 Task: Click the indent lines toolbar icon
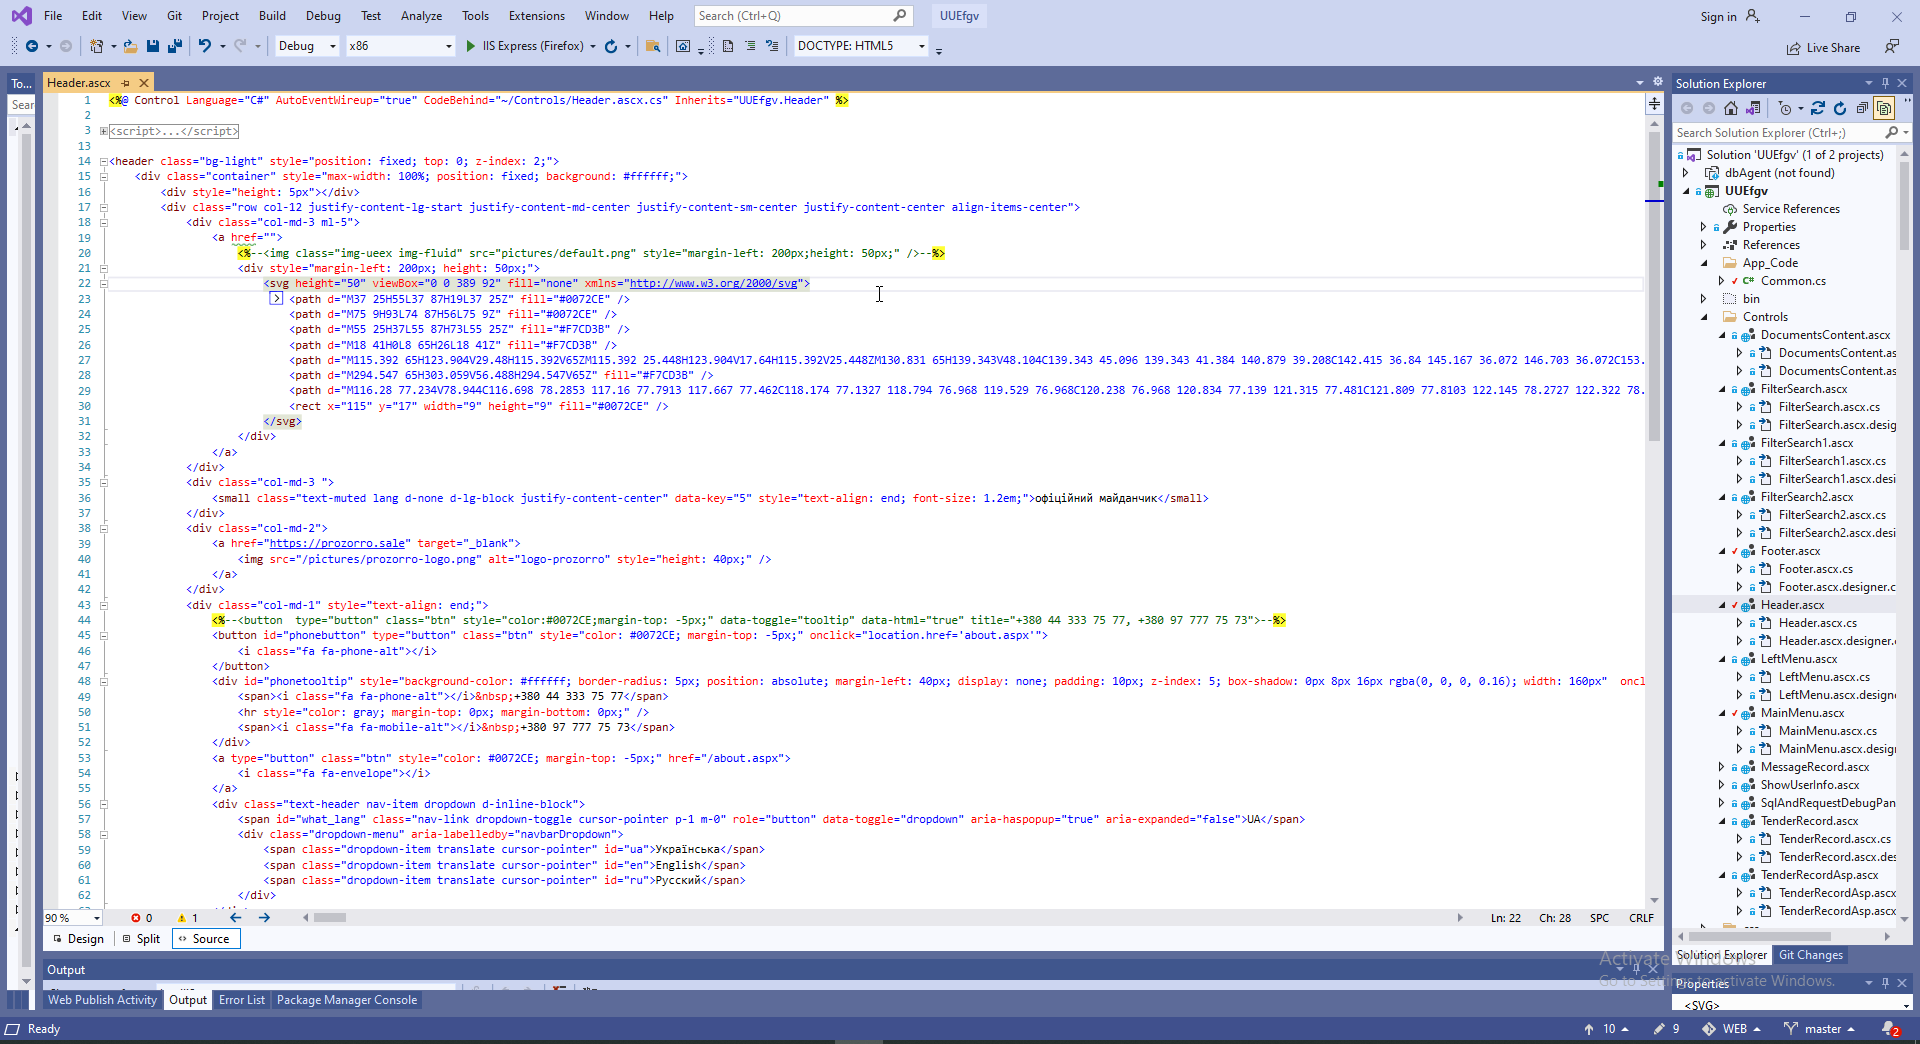tap(750, 46)
